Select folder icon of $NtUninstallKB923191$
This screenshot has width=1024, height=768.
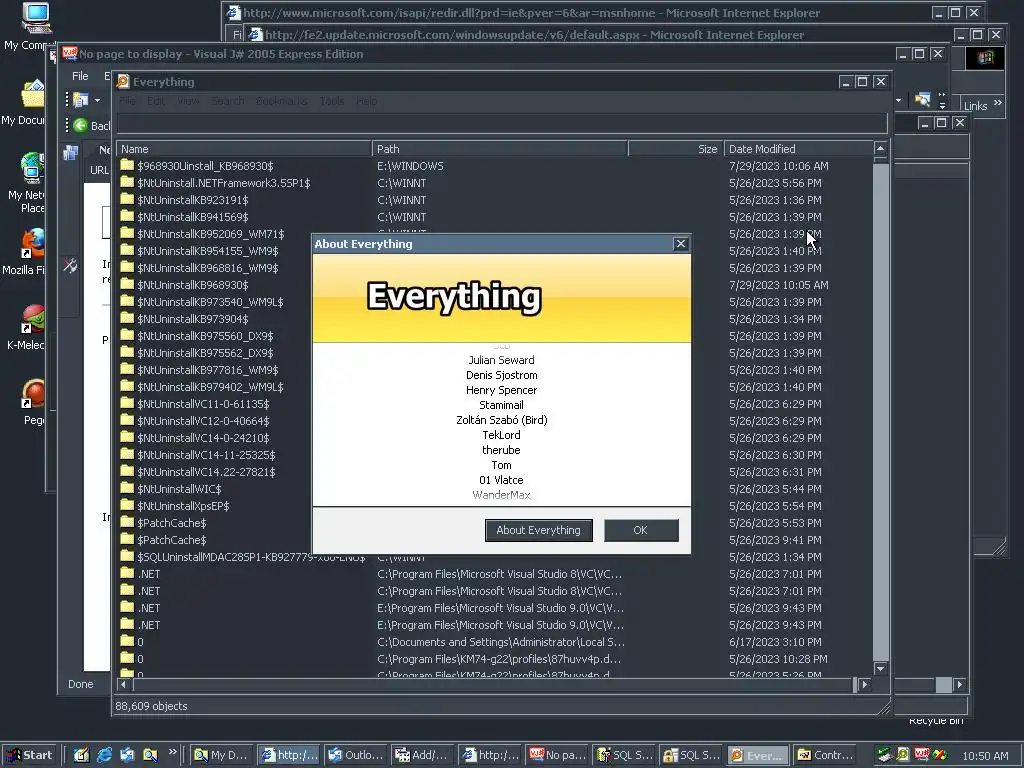pos(127,199)
